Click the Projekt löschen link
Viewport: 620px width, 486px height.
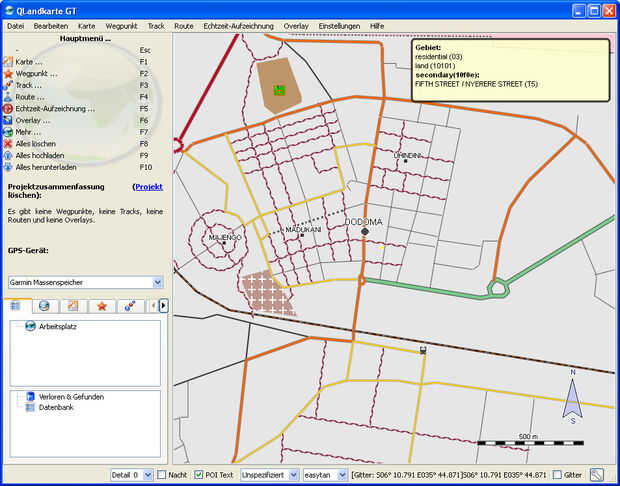pyautogui.click(x=147, y=187)
